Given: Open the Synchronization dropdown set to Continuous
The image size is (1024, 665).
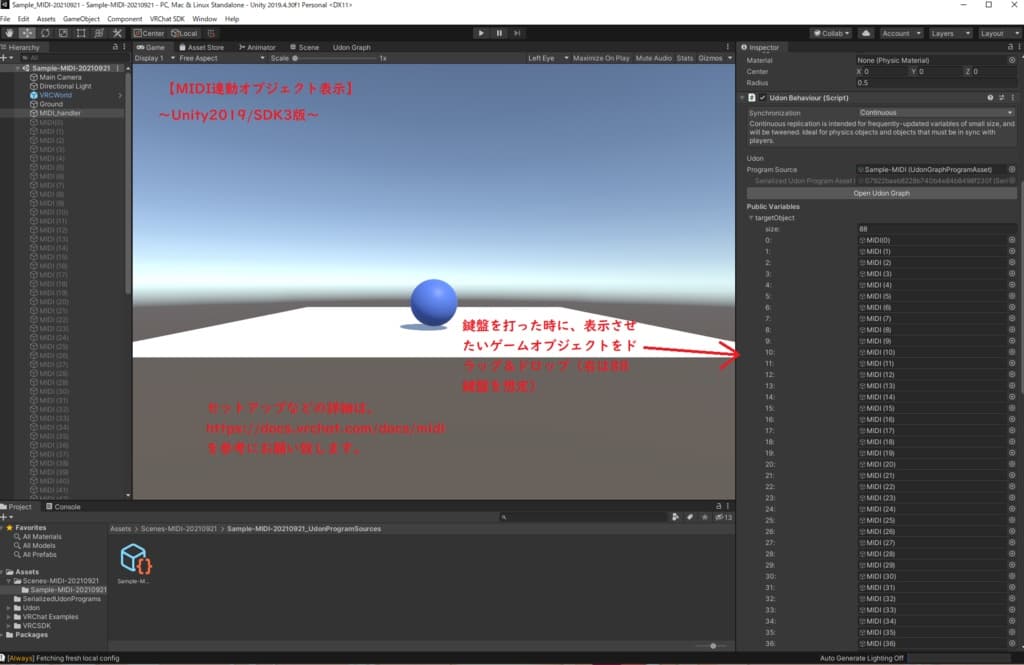Looking at the screenshot, I should [936, 113].
